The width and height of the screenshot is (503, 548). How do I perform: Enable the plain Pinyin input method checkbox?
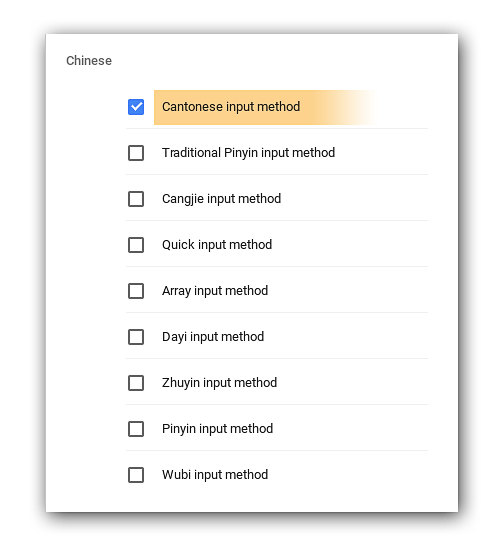[136, 429]
